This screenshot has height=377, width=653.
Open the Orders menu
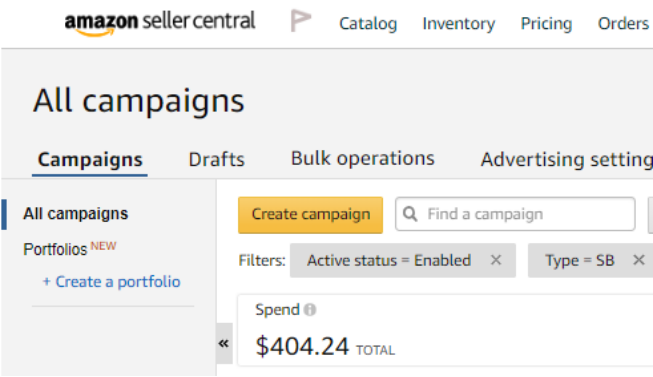click(623, 23)
